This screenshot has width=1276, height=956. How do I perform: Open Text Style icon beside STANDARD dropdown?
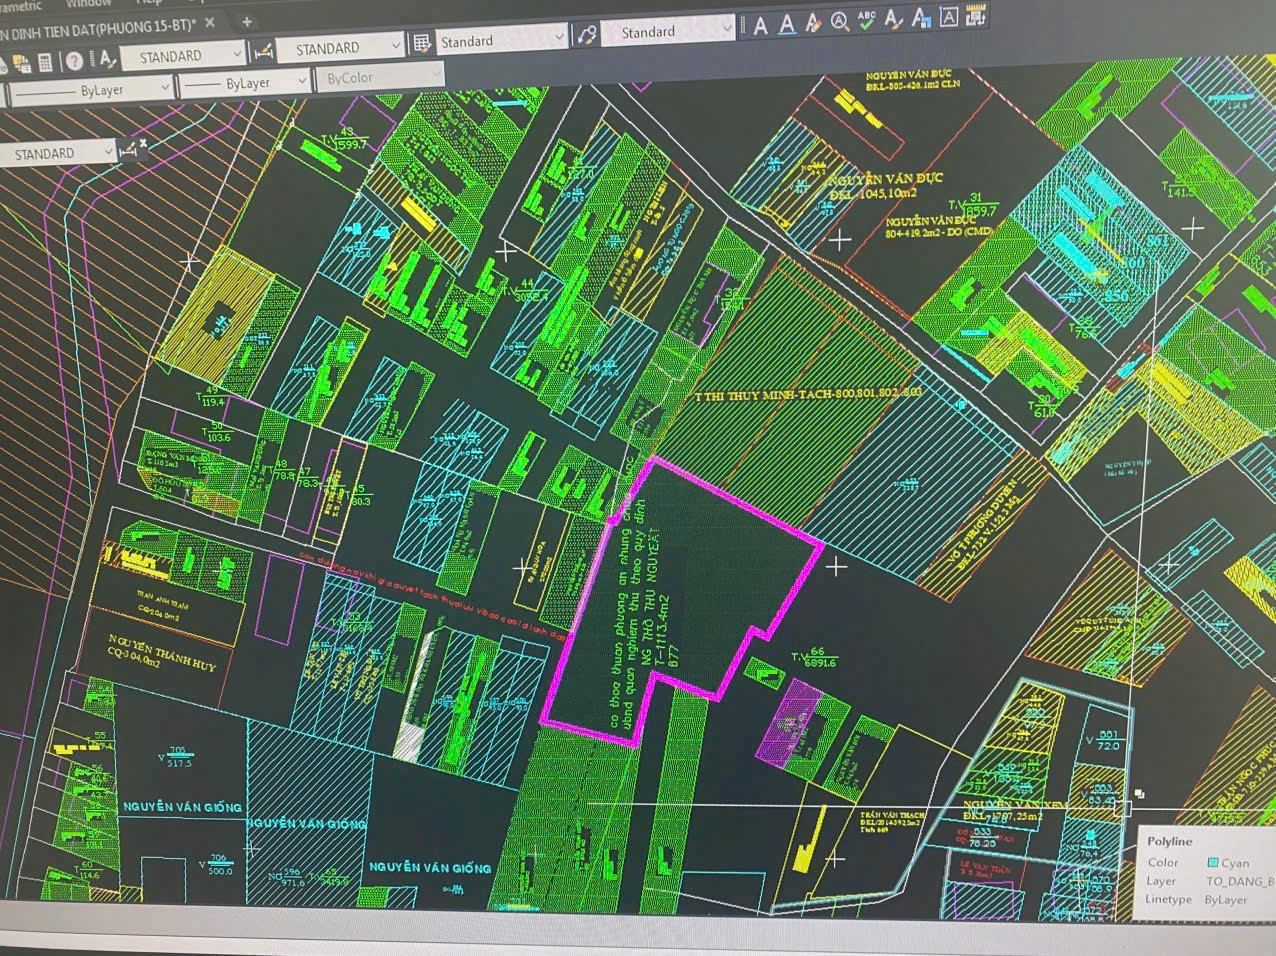(106, 58)
